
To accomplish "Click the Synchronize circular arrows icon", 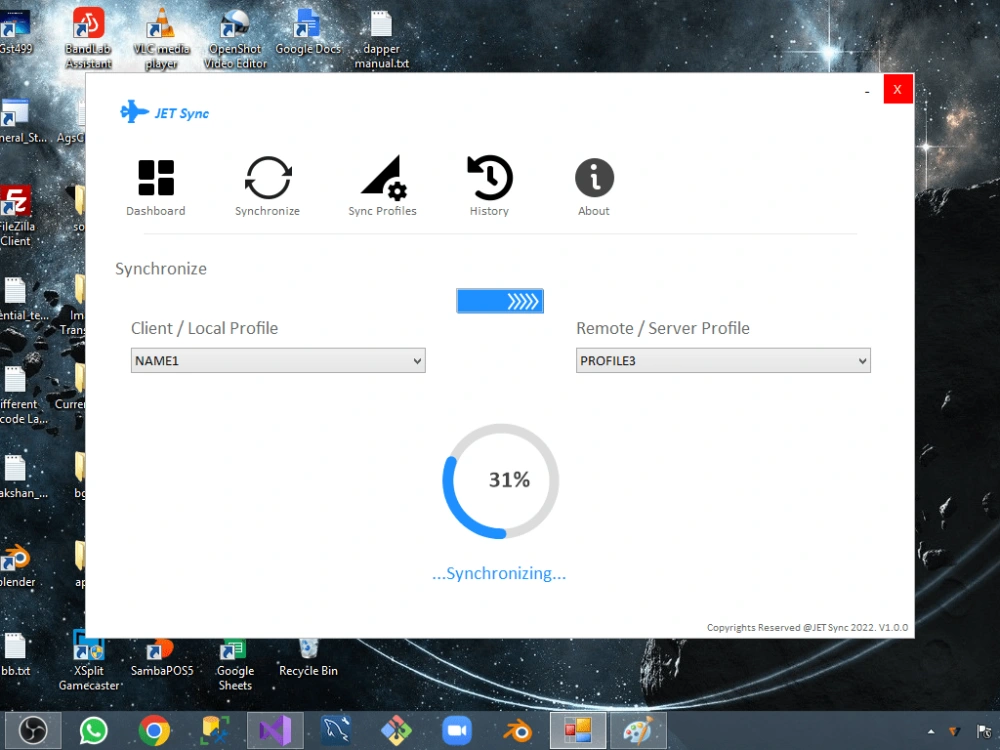I will [268, 178].
